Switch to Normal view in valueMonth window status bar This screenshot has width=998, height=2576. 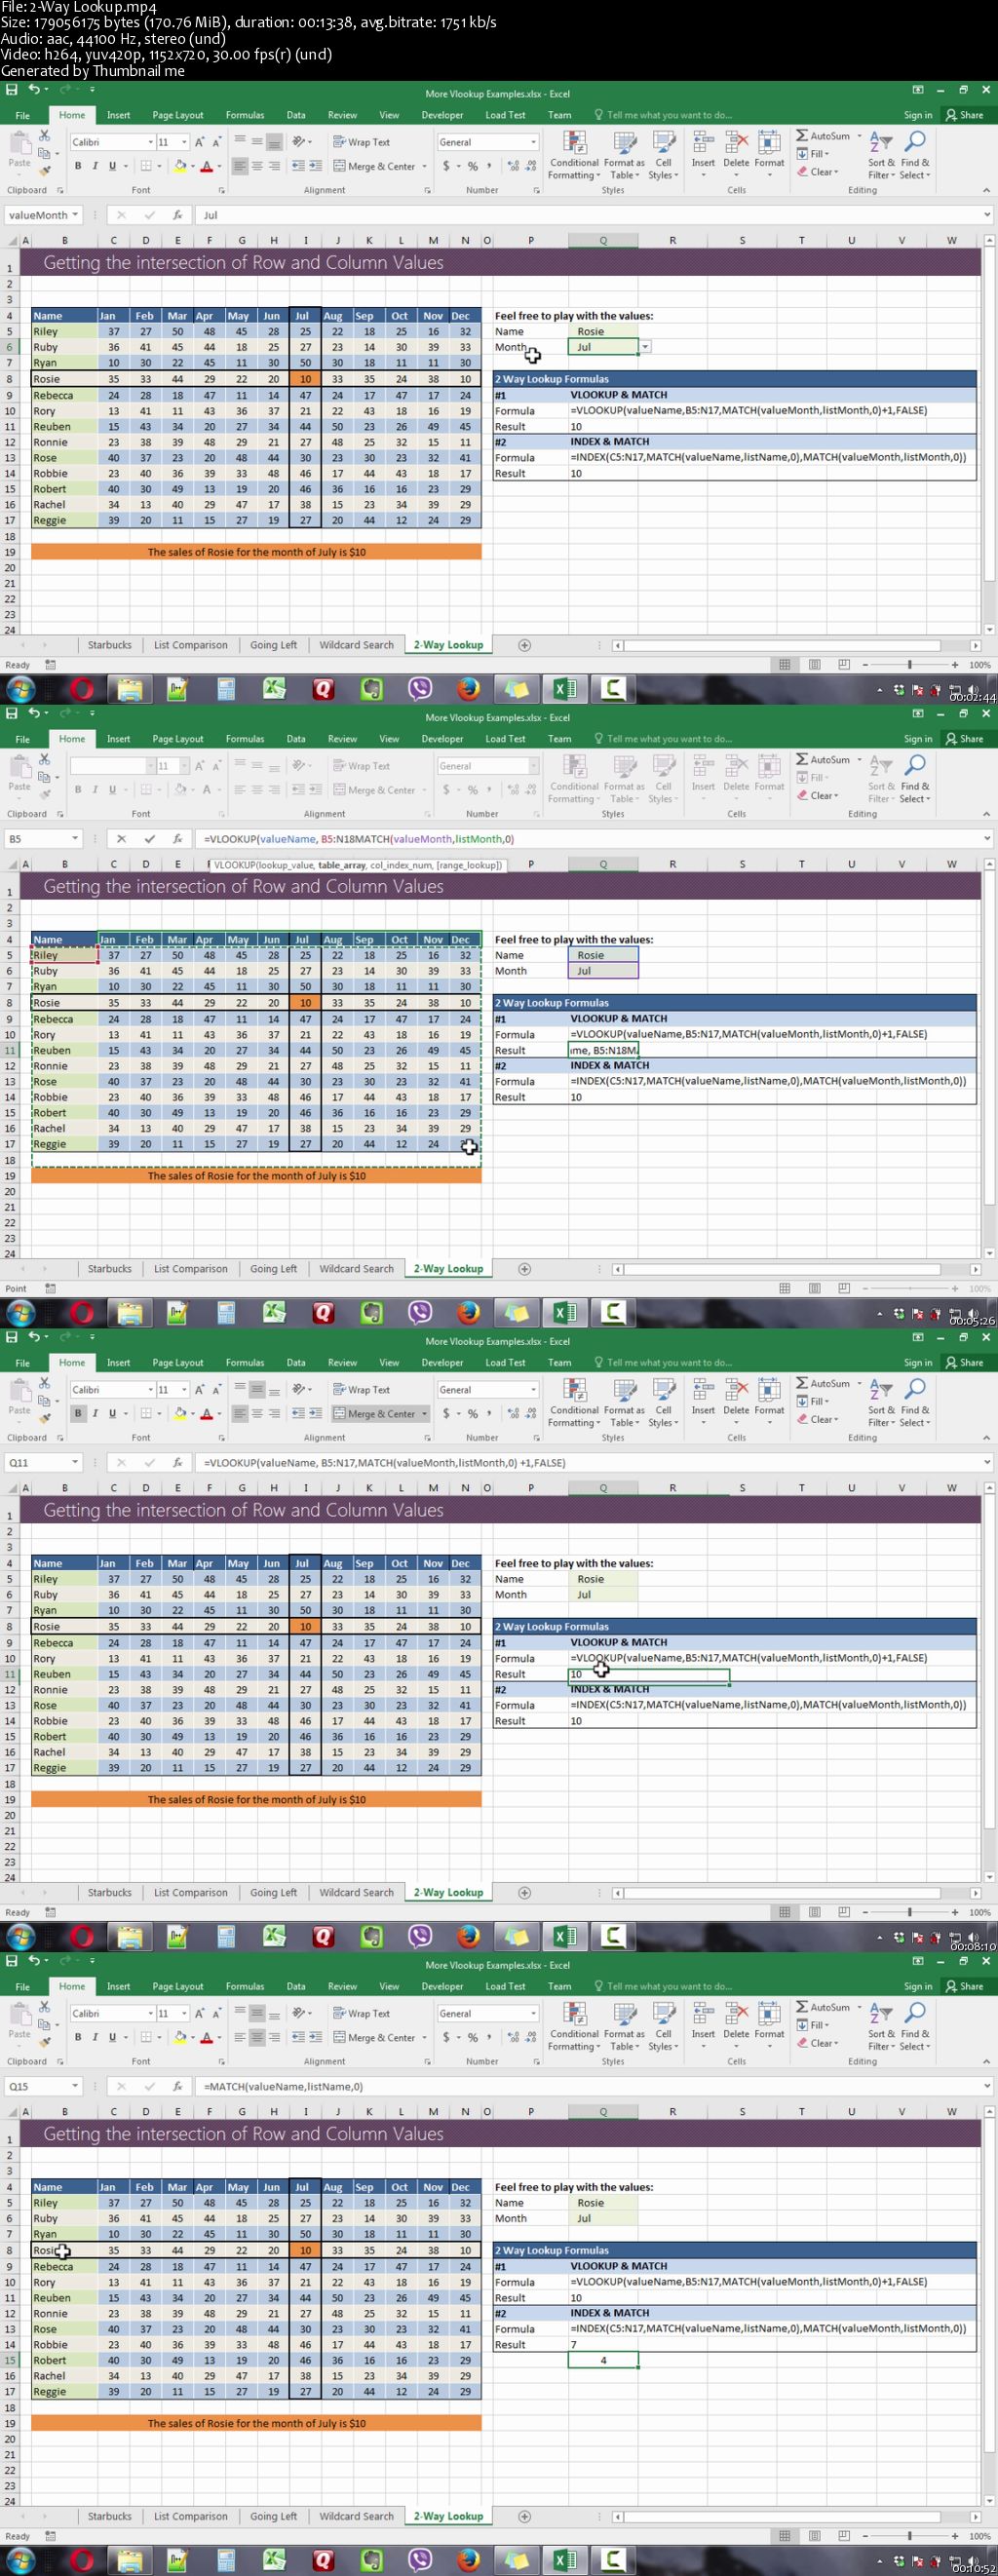784,664
